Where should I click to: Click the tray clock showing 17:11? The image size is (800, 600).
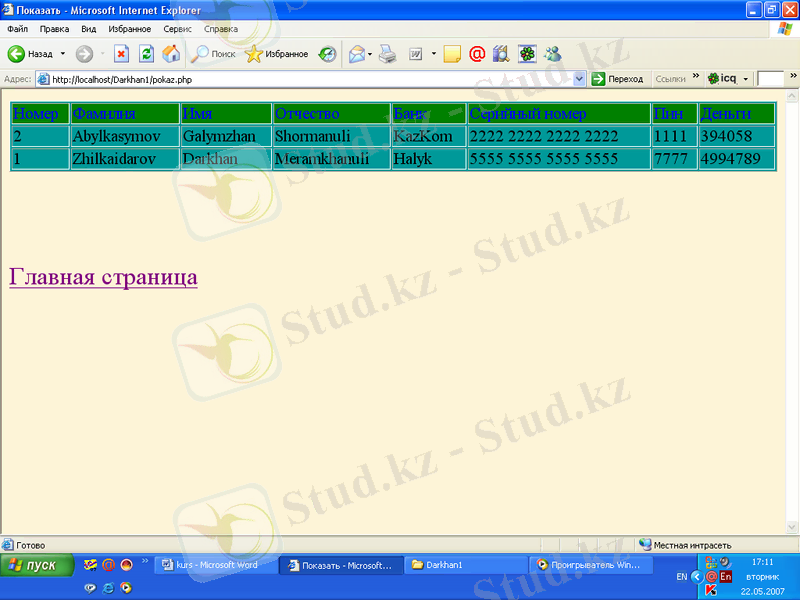[762, 562]
